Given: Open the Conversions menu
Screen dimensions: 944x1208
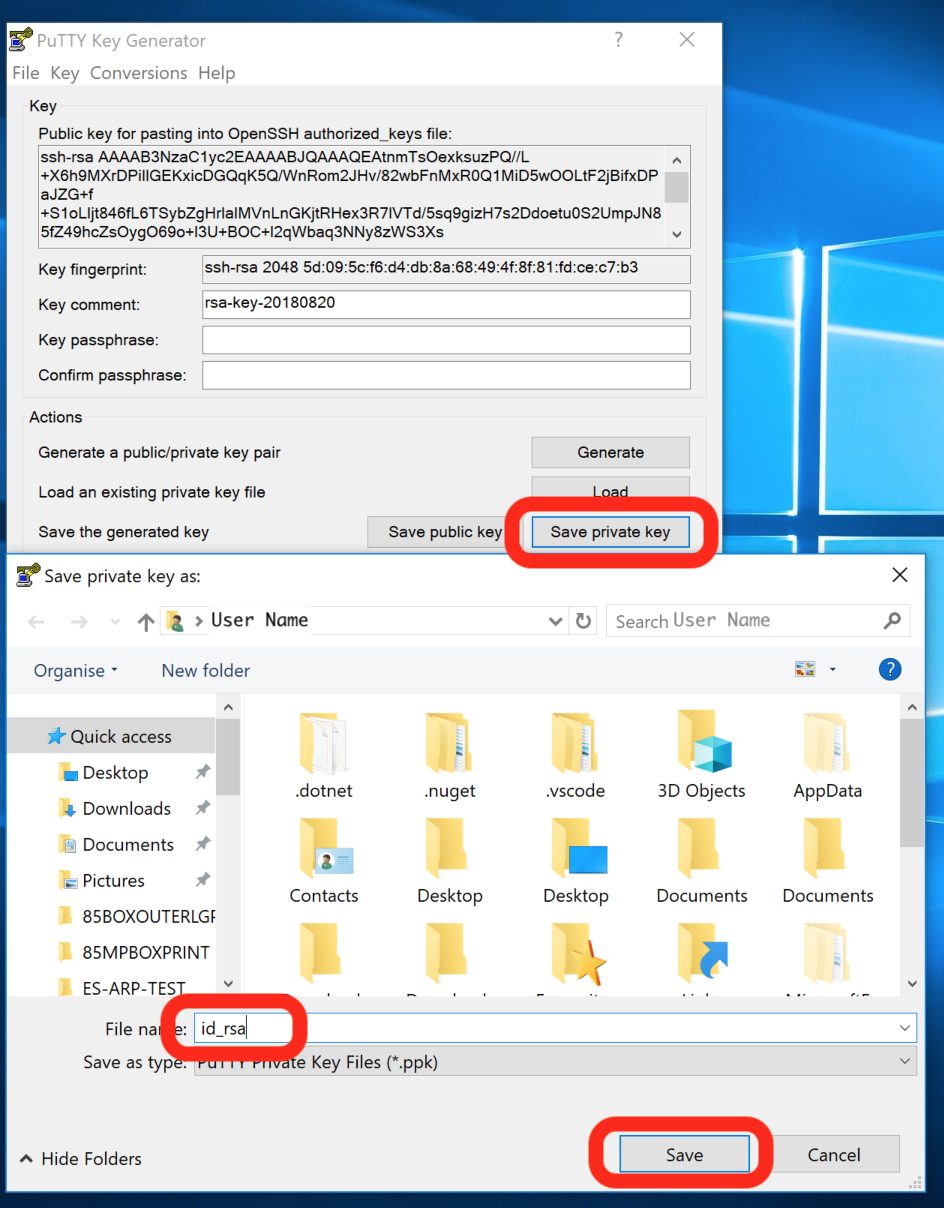Looking at the screenshot, I should (x=138, y=73).
